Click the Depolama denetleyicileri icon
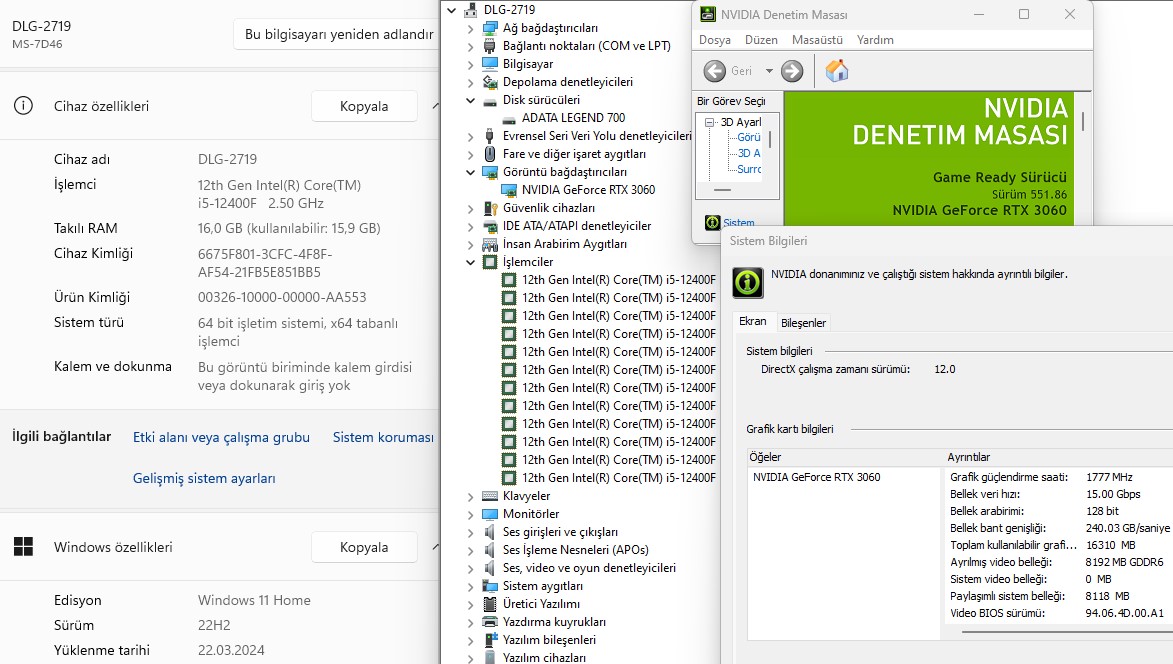The image size is (1173, 664). [x=490, y=82]
